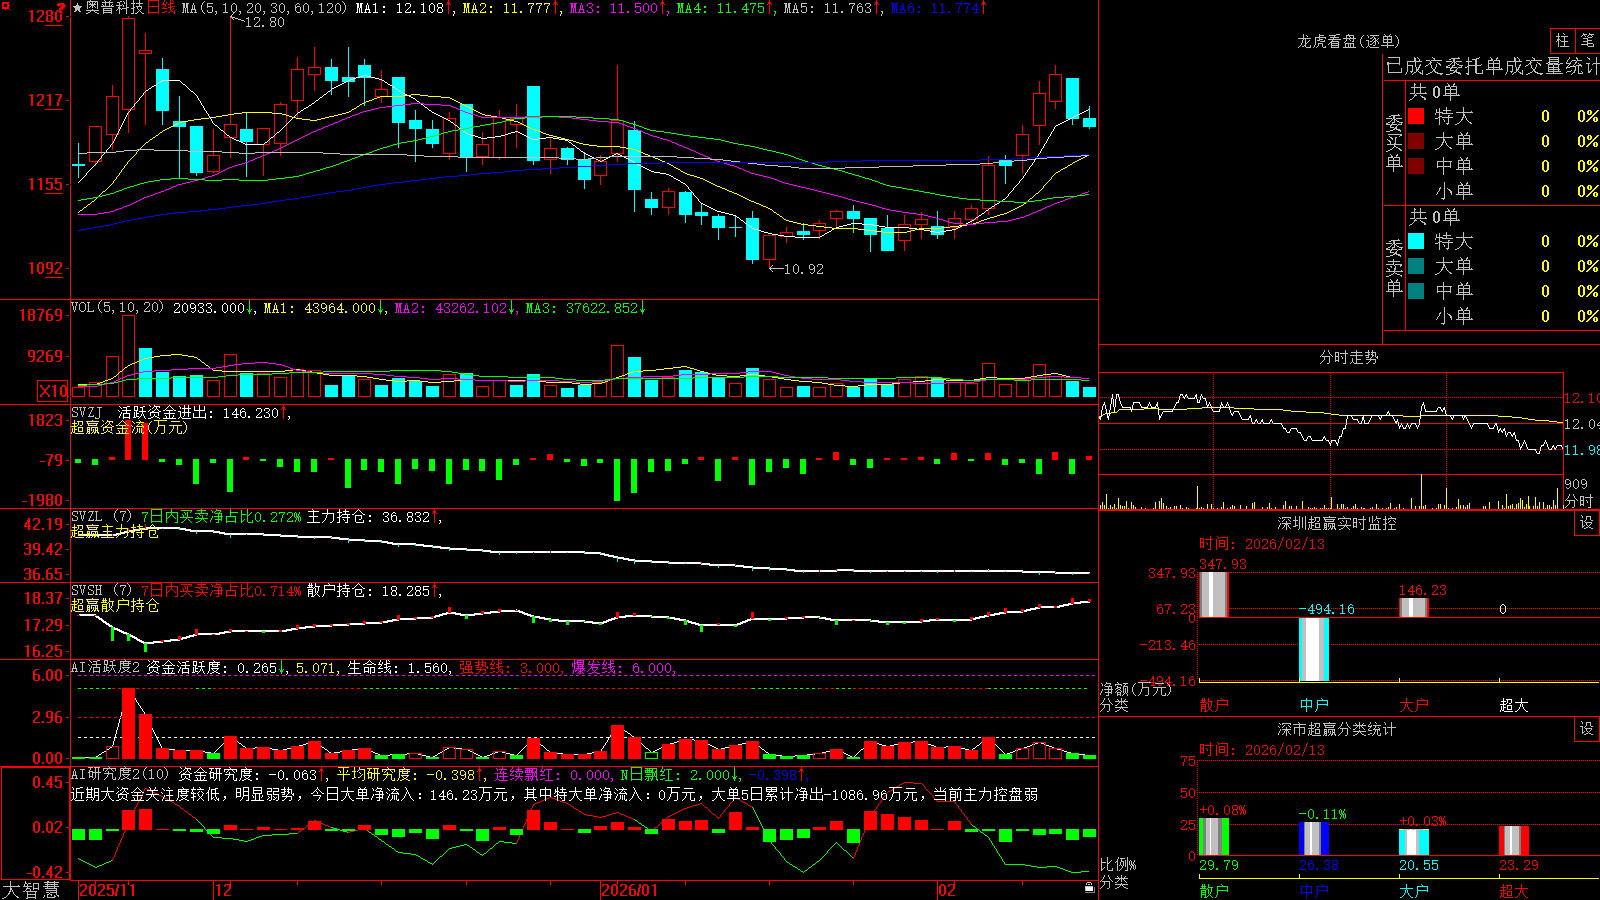
Task: Click the 日线 period label
Action: 161,8
